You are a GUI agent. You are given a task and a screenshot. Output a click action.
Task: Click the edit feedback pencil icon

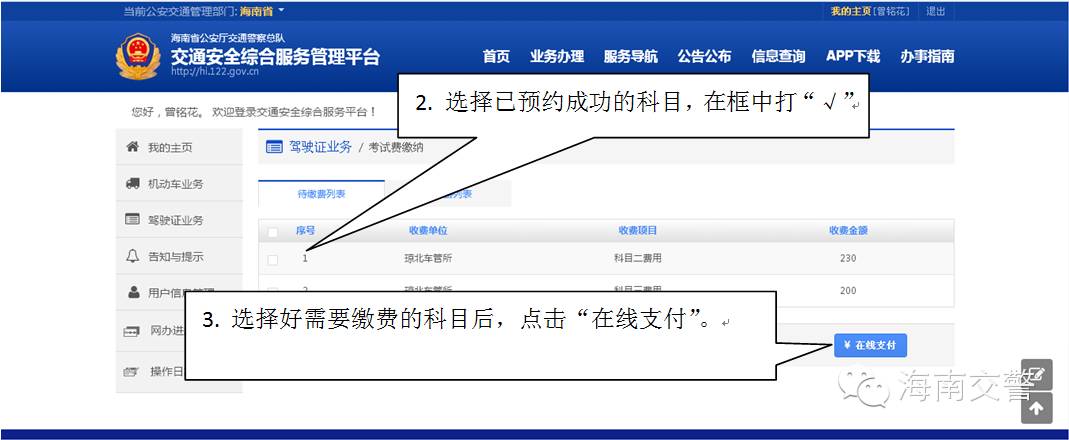pyautogui.click(x=1036, y=375)
